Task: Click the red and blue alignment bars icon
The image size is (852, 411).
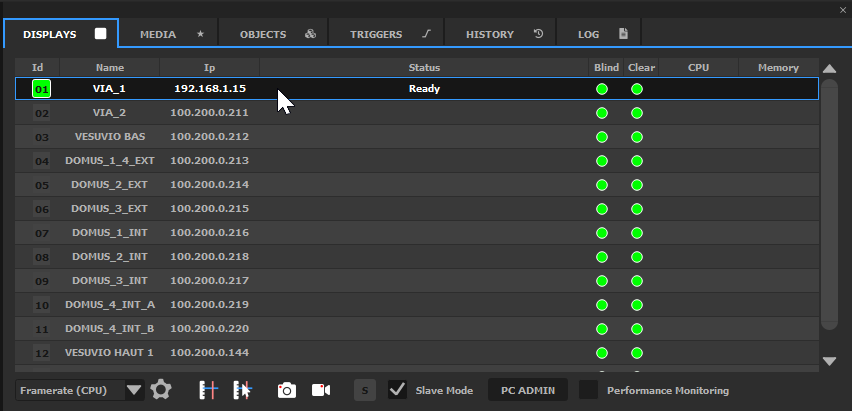Action: coord(208,390)
